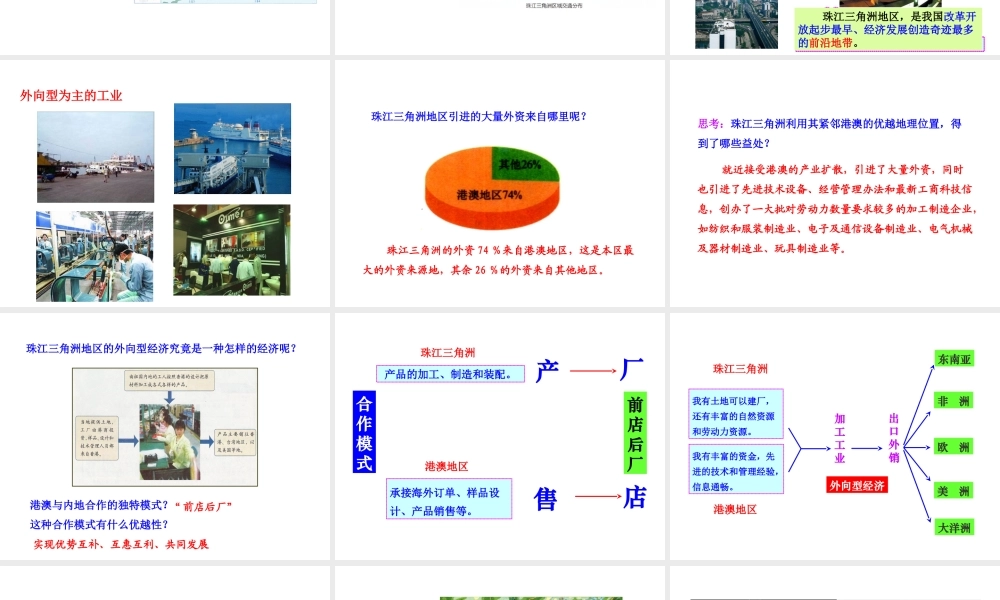Select the white ferry ship photo
The image size is (1000, 600).
[x=232, y=149]
